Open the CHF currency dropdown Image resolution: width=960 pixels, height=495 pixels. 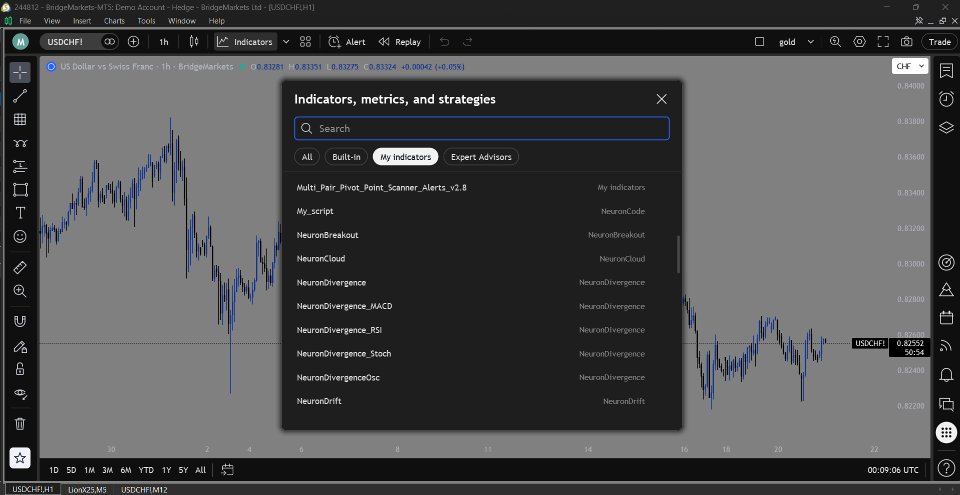click(910, 66)
